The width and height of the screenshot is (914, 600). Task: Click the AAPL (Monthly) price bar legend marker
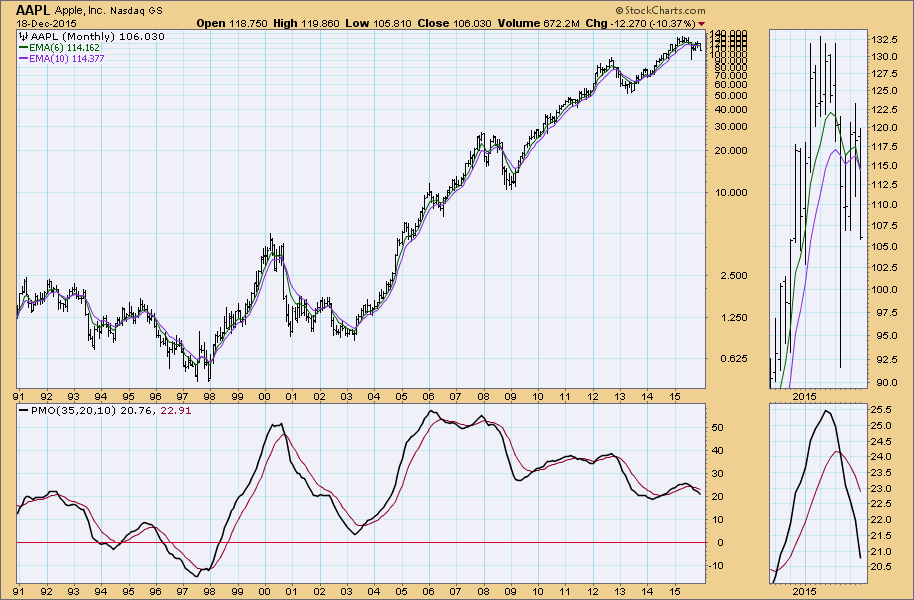(x=23, y=37)
